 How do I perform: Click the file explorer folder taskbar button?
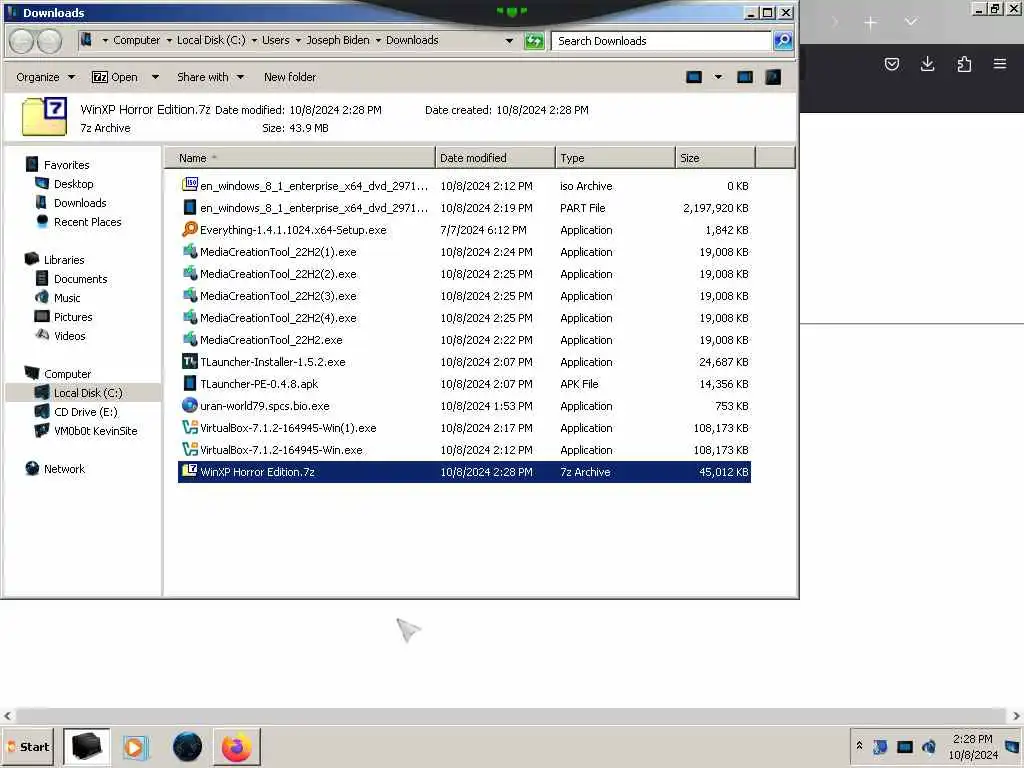tap(86, 746)
